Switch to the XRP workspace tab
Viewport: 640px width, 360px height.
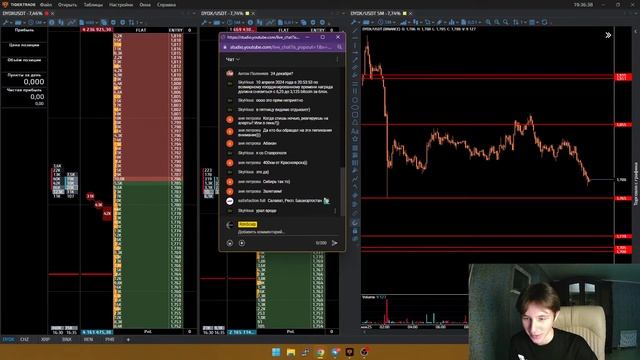(x=45, y=340)
